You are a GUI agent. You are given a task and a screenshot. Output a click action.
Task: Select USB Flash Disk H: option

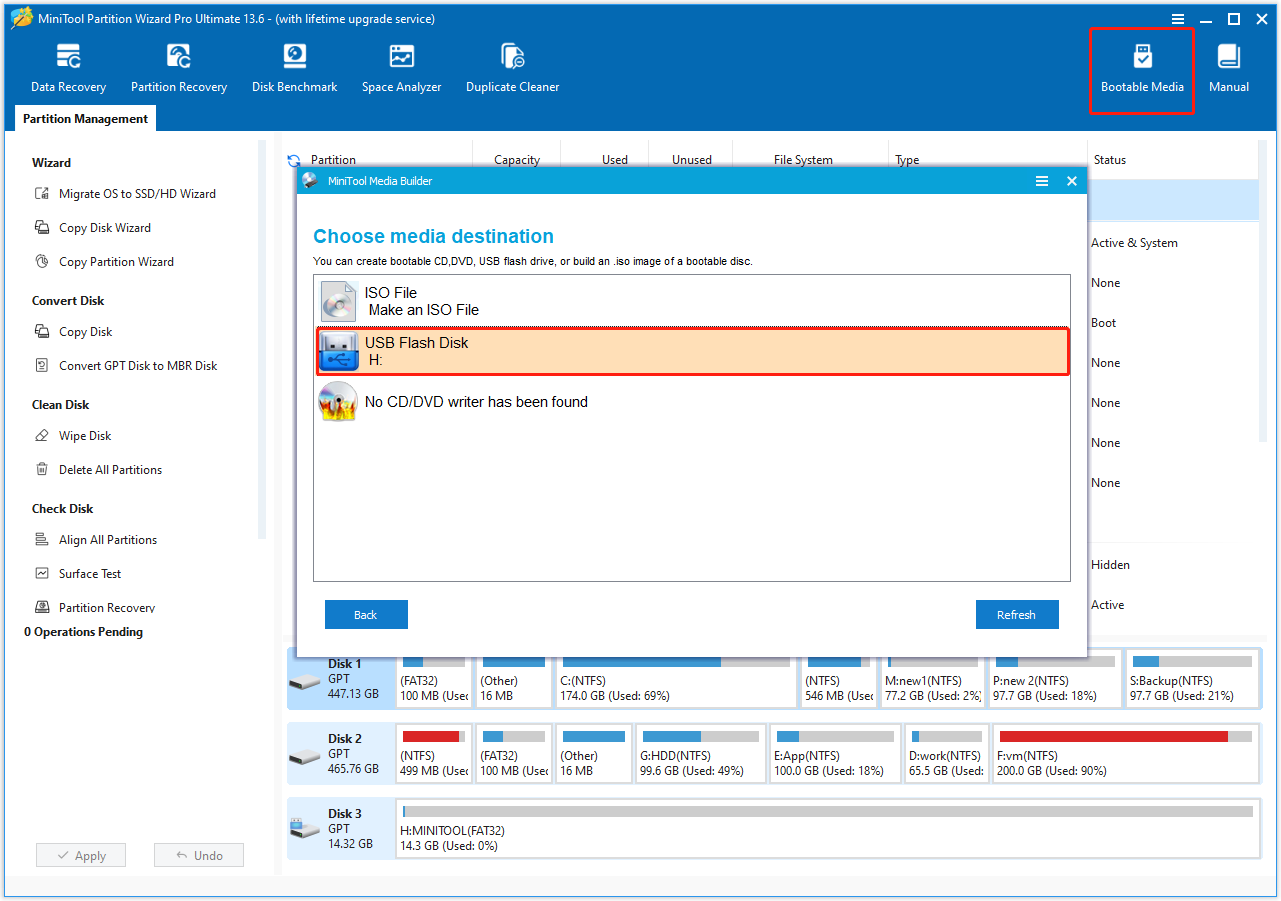pos(692,351)
